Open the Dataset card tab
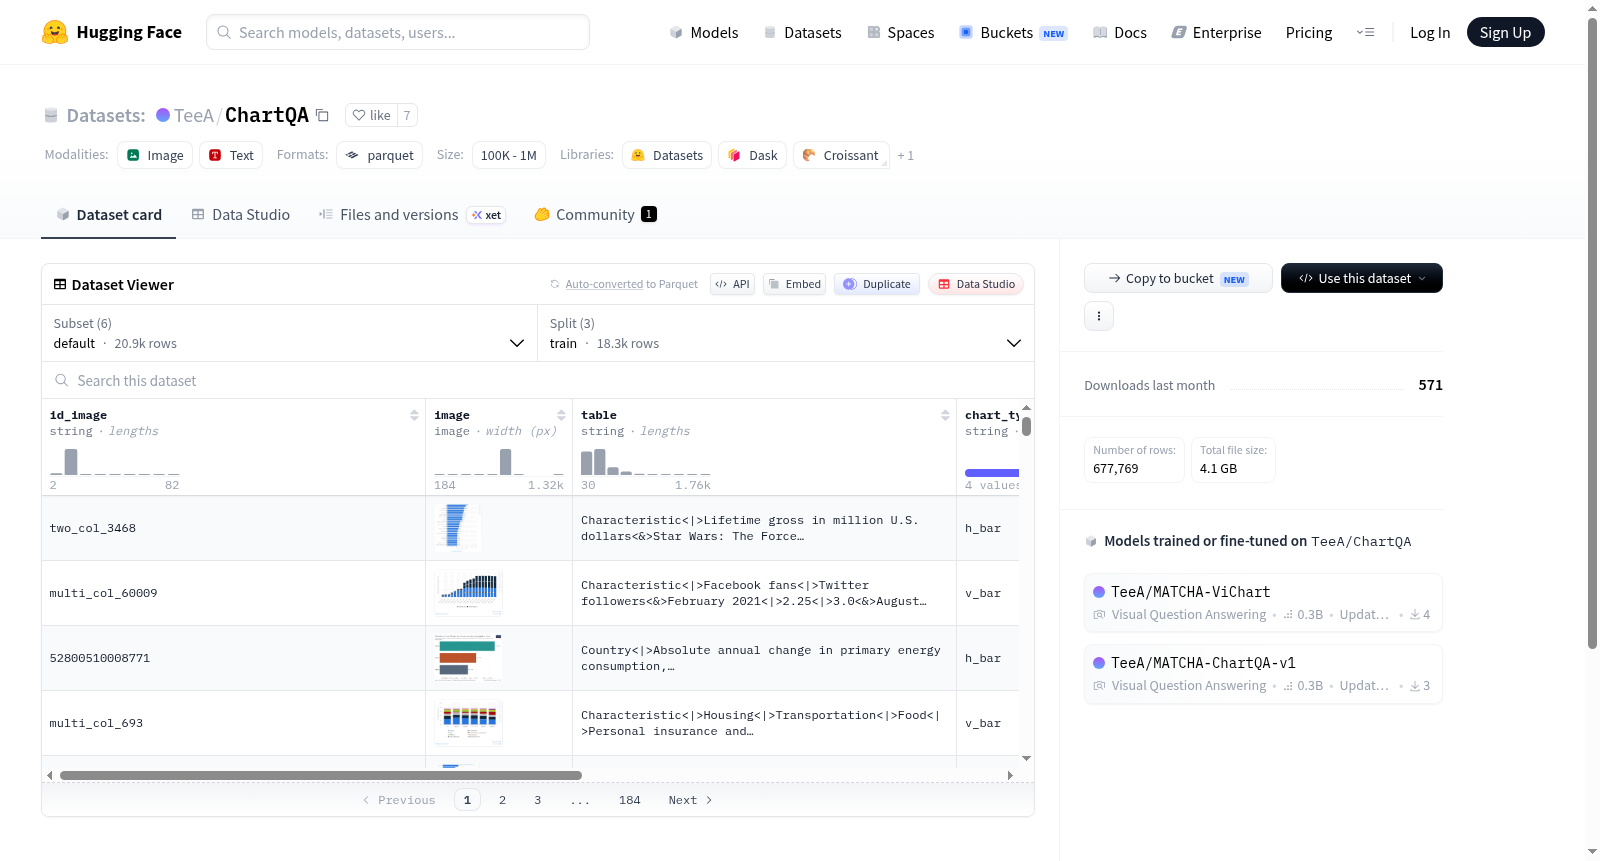This screenshot has width=1600, height=861. tap(108, 215)
